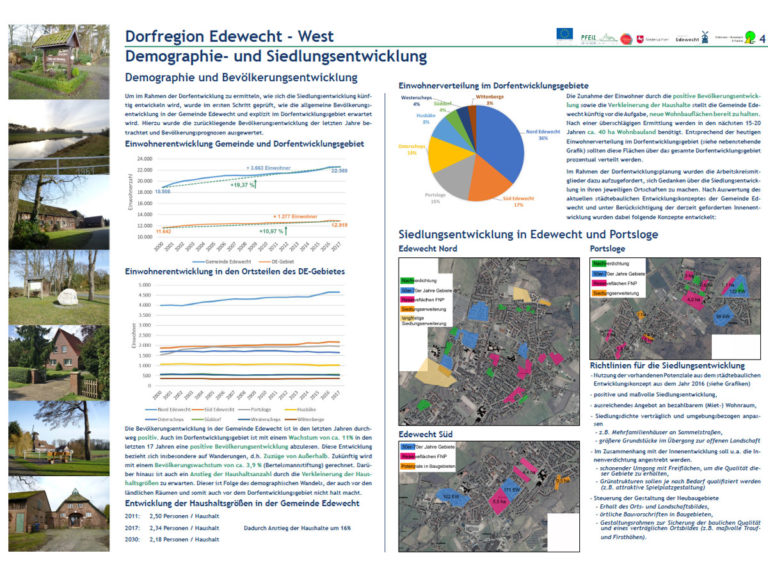Open the village sign photo with mossy roof
This screenshot has height=576, width=768.
59,62
